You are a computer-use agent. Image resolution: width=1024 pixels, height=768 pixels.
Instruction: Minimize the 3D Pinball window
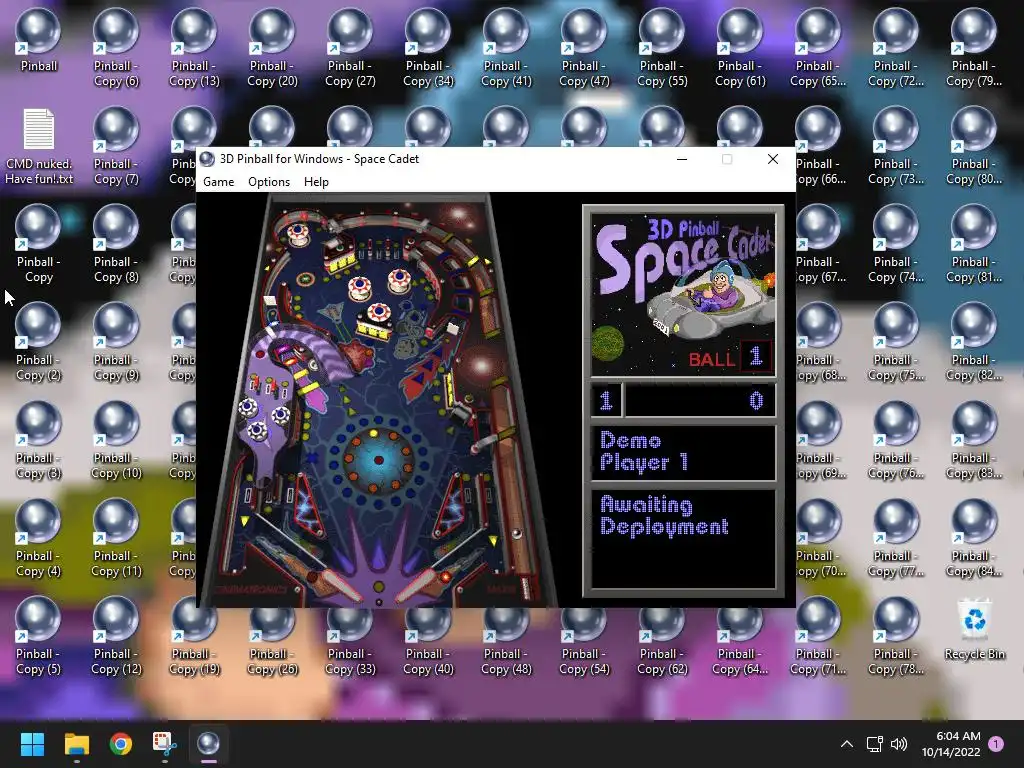(x=682, y=159)
